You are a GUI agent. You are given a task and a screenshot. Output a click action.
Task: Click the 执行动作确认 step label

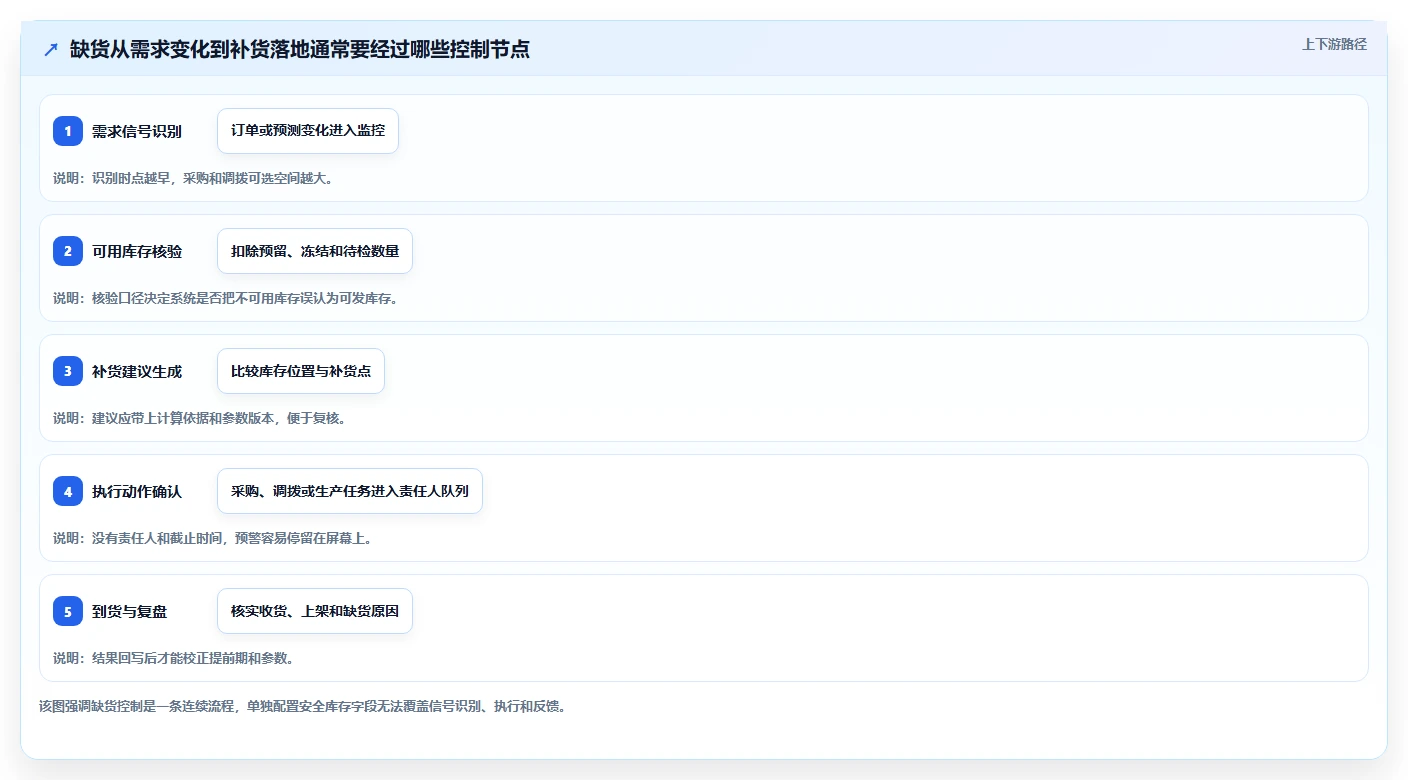click(x=137, y=491)
